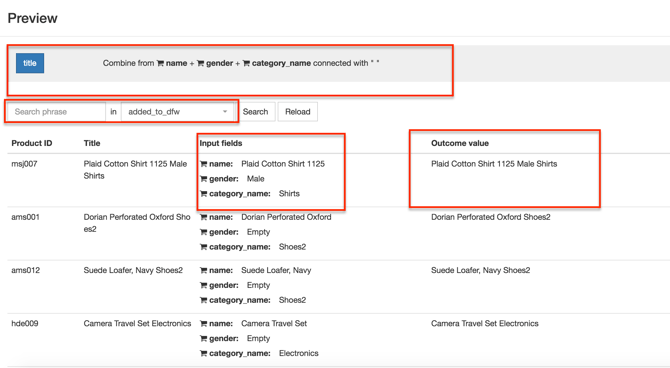
Task: Click the dropdown arrow of field selector
Action: tap(225, 112)
